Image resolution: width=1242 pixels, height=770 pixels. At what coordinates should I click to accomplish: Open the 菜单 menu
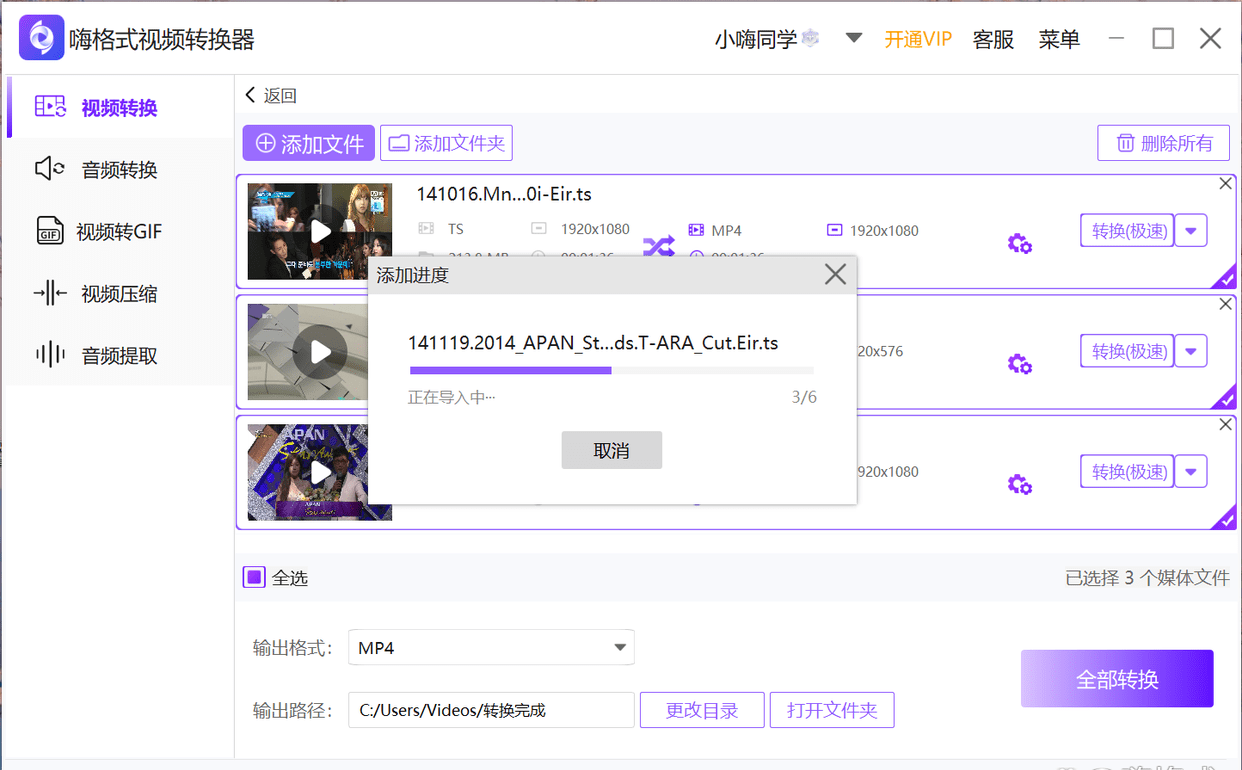click(1059, 39)
